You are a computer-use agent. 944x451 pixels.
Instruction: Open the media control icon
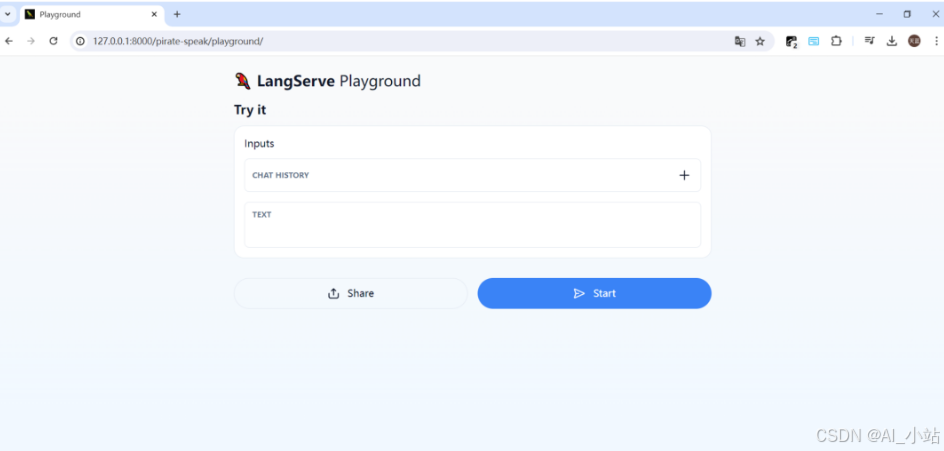point(869,41)
